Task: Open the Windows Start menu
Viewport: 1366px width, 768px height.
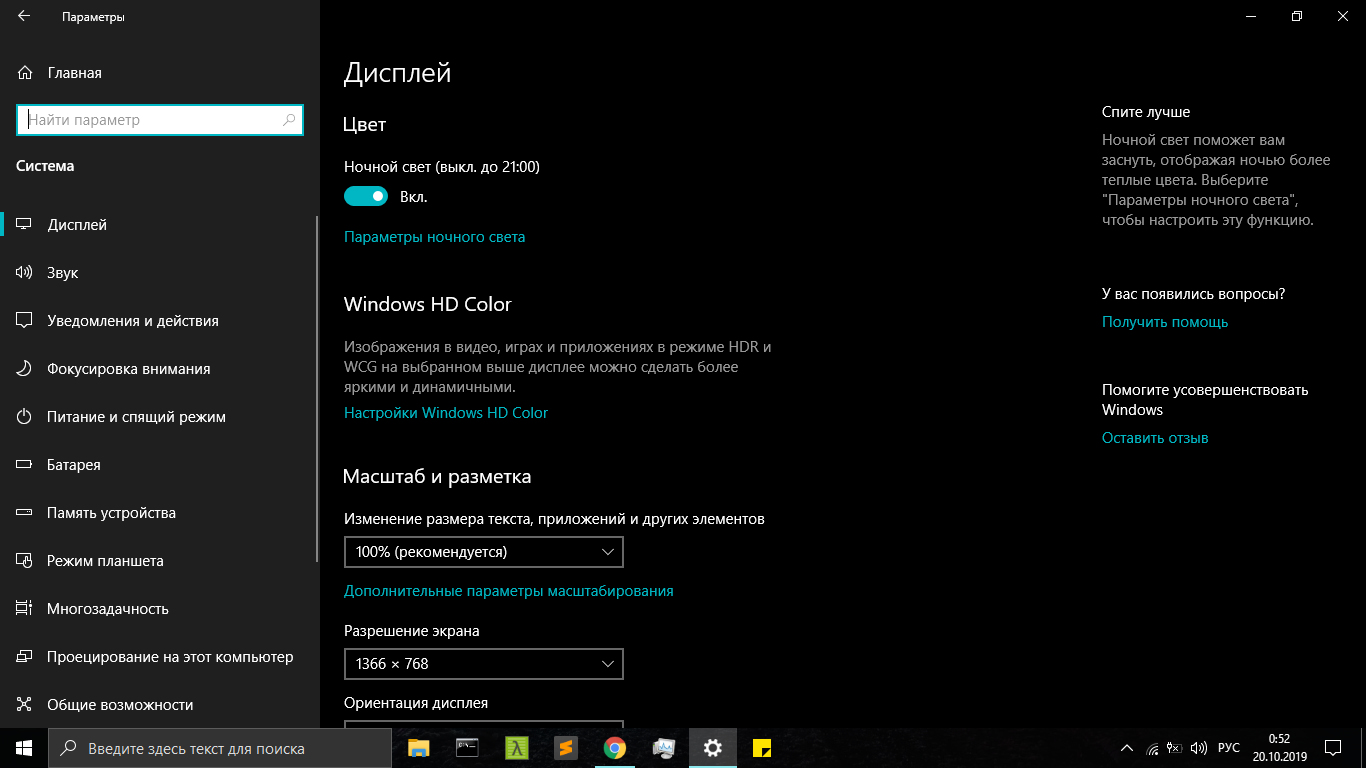Action: click(24, 748)
